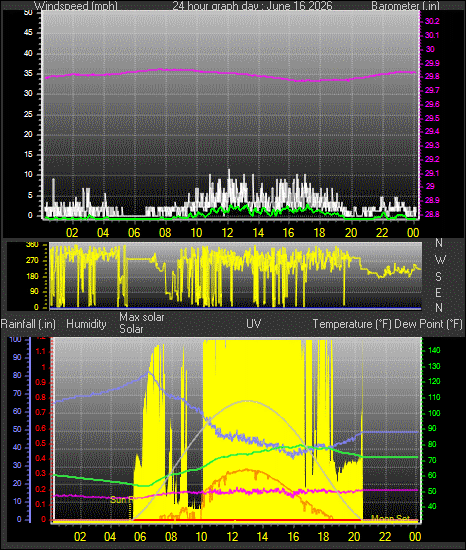Select the Humidity legend label
Image resolution: width=466 pixels, height=550 pixels.
pyautogui.click(x=86, y=324)
